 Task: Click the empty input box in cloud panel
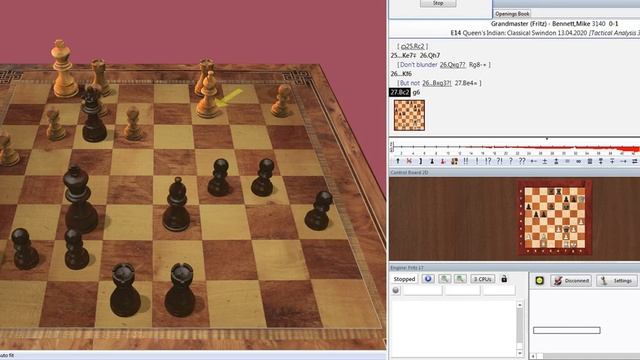click(x=567, y=330)
